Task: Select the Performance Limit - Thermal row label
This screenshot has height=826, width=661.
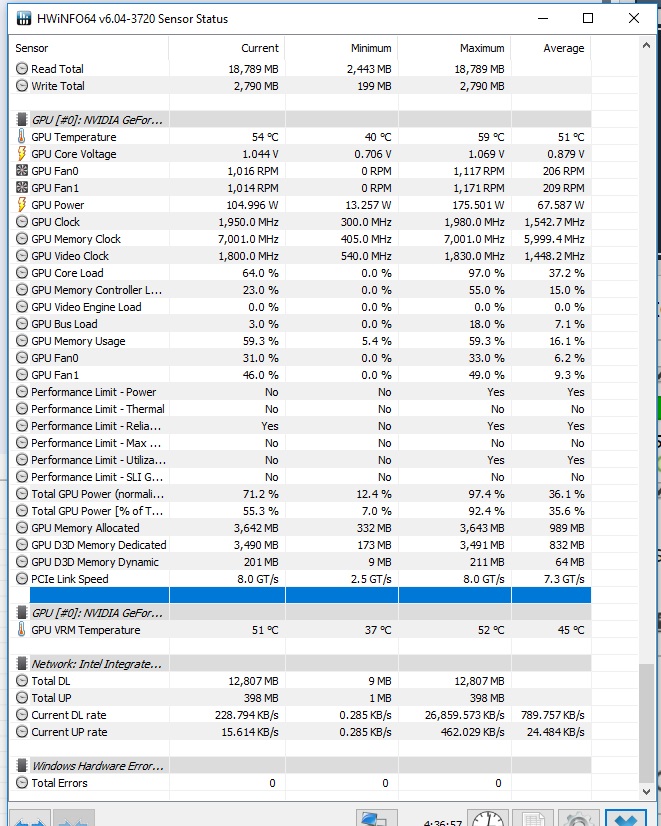Action: pyautogui.click(x=98, y=409)
